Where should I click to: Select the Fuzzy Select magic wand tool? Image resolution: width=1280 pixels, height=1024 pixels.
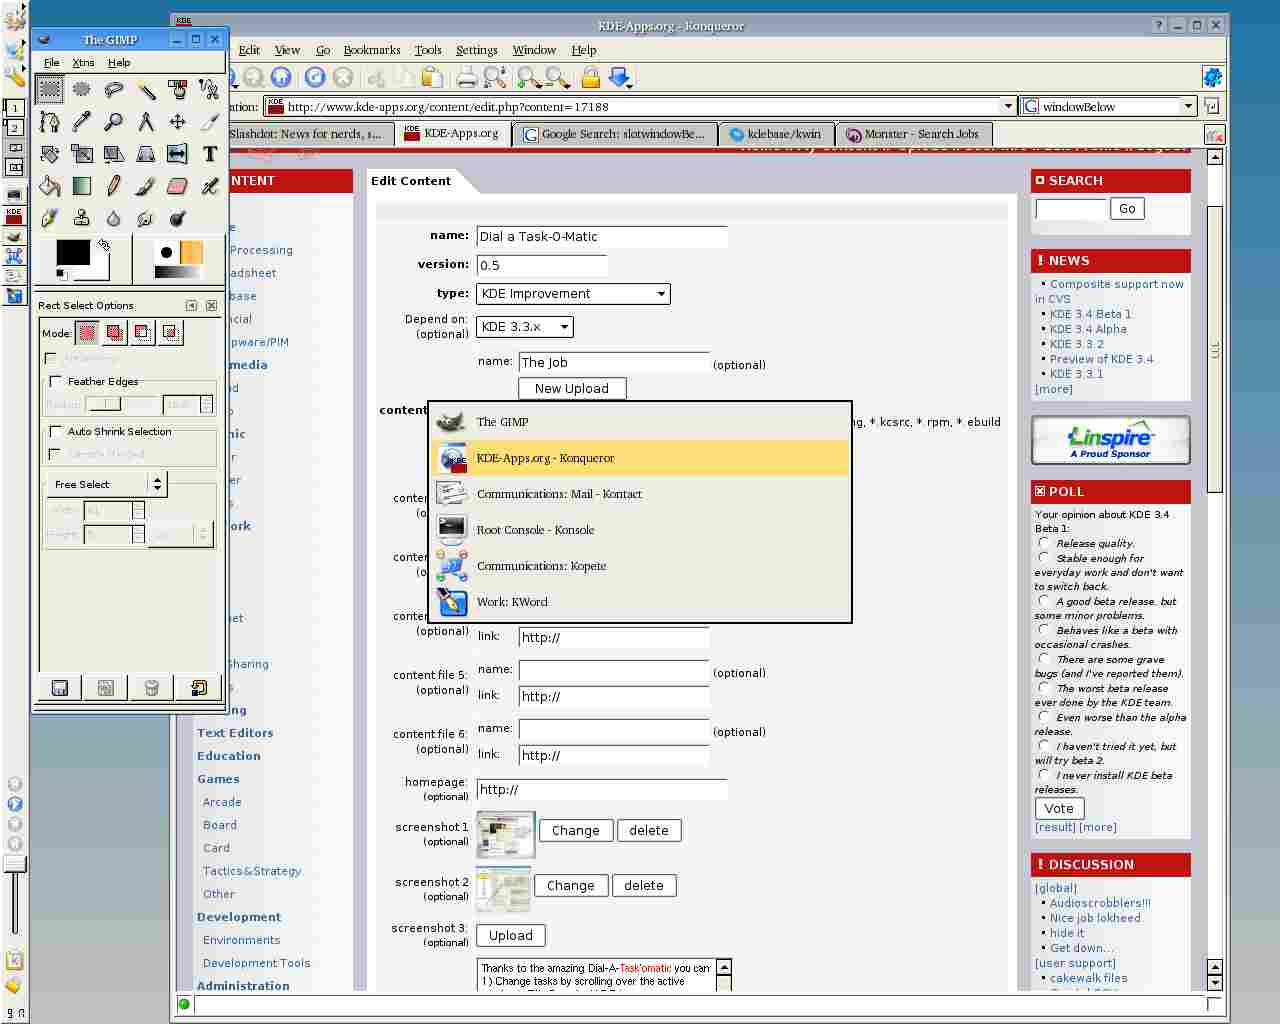146,90
